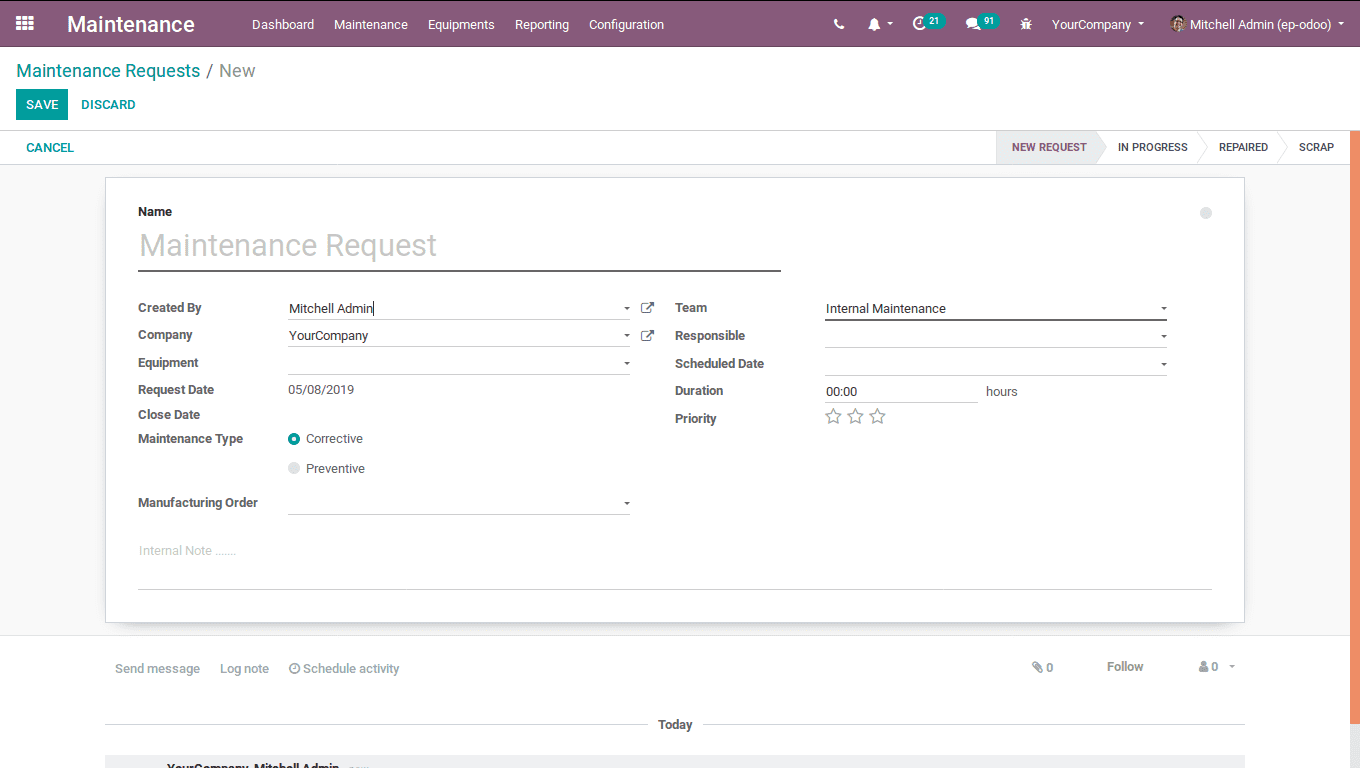Open external link next to Company field
This screenshot has width=1360, height=768.
(647, 336)
